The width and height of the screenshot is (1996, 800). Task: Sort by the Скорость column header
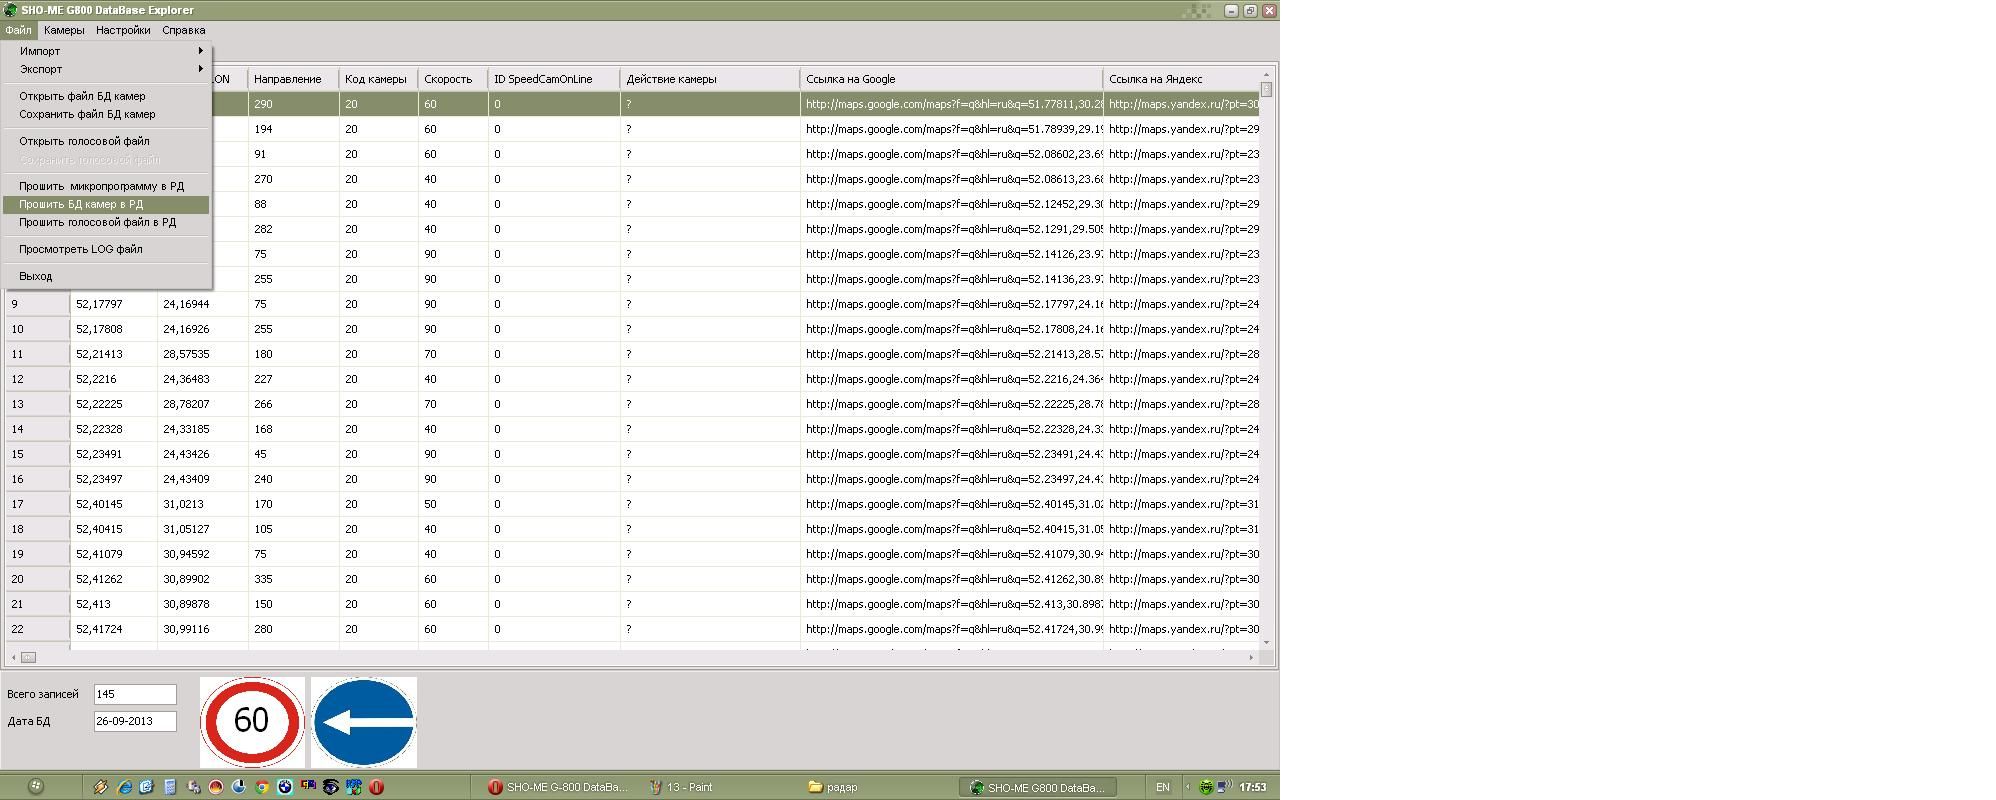(453, 79)
